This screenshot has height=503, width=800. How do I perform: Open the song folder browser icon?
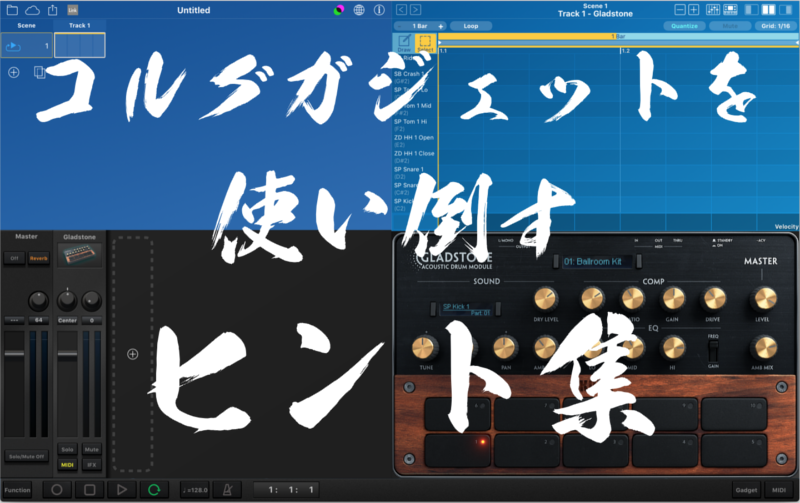click(12, 10)
